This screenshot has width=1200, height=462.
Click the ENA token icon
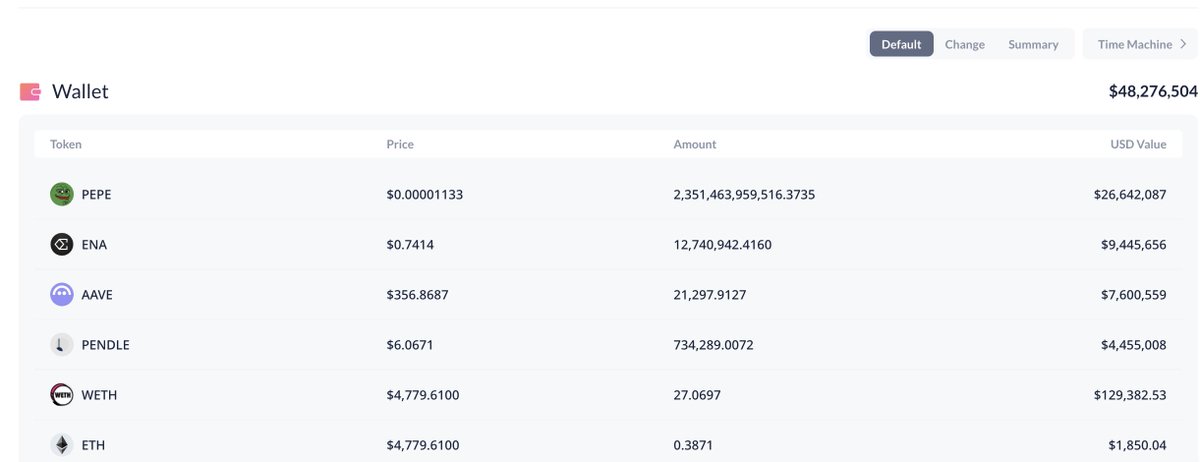(x=62, y=244)
